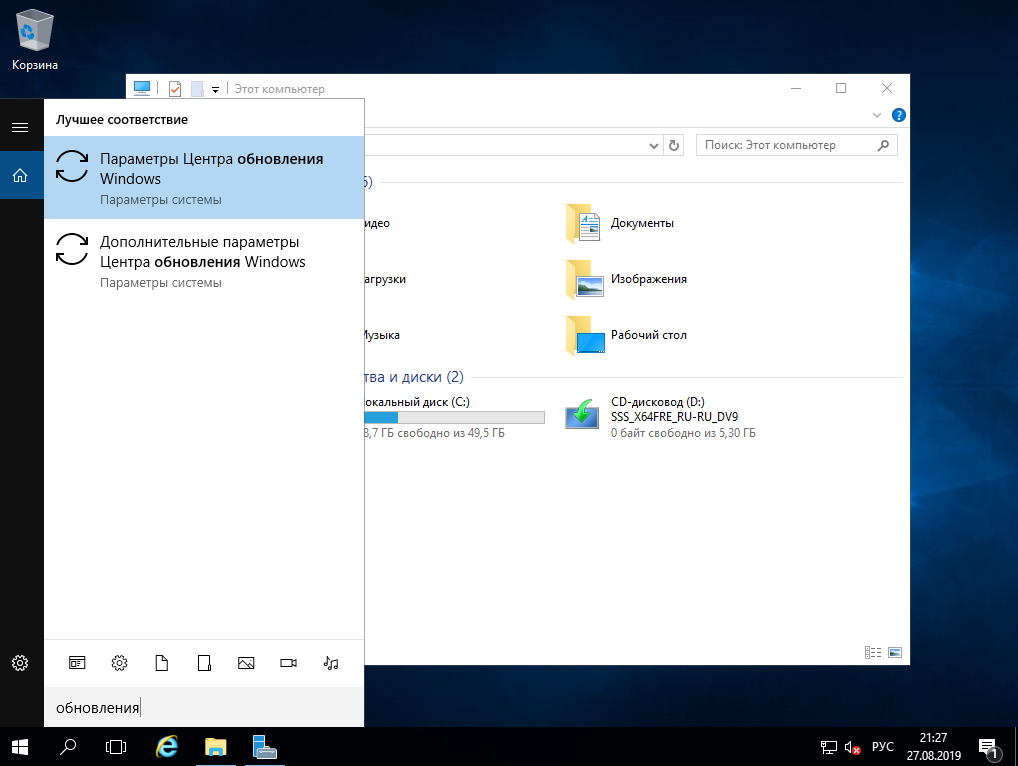Image resolution: width=1018 pixels, height=766 pixels.
Task: Filter search results by Music
Action: 332,662
